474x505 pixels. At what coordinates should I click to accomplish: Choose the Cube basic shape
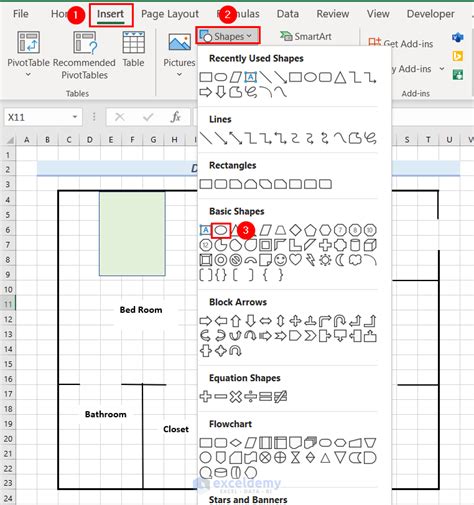click(x=370, y=245)
